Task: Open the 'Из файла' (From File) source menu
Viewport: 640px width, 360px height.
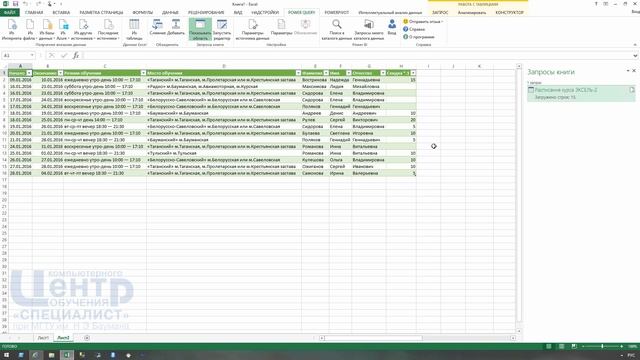Action: [29, 29]
